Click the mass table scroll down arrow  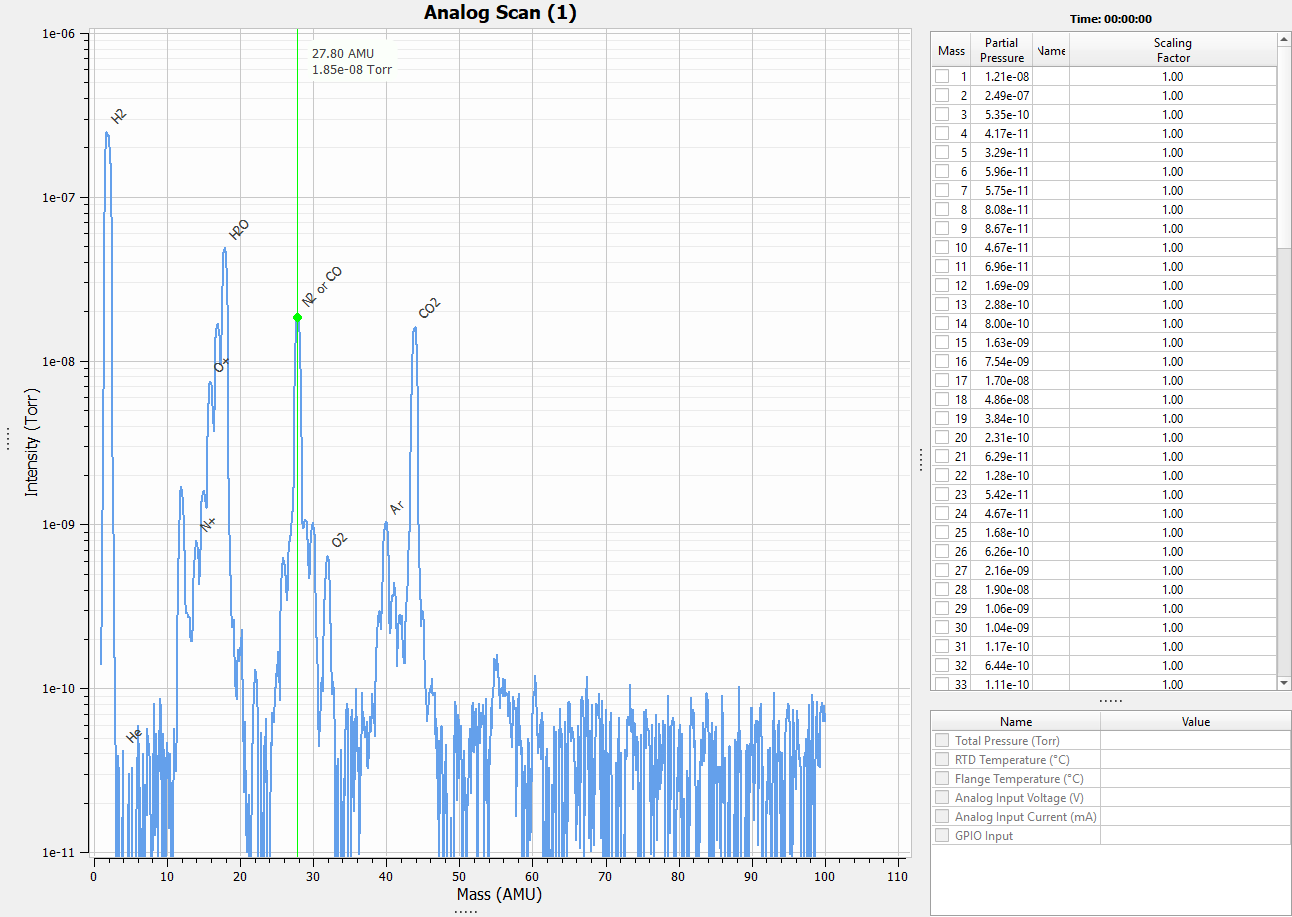1284,683
